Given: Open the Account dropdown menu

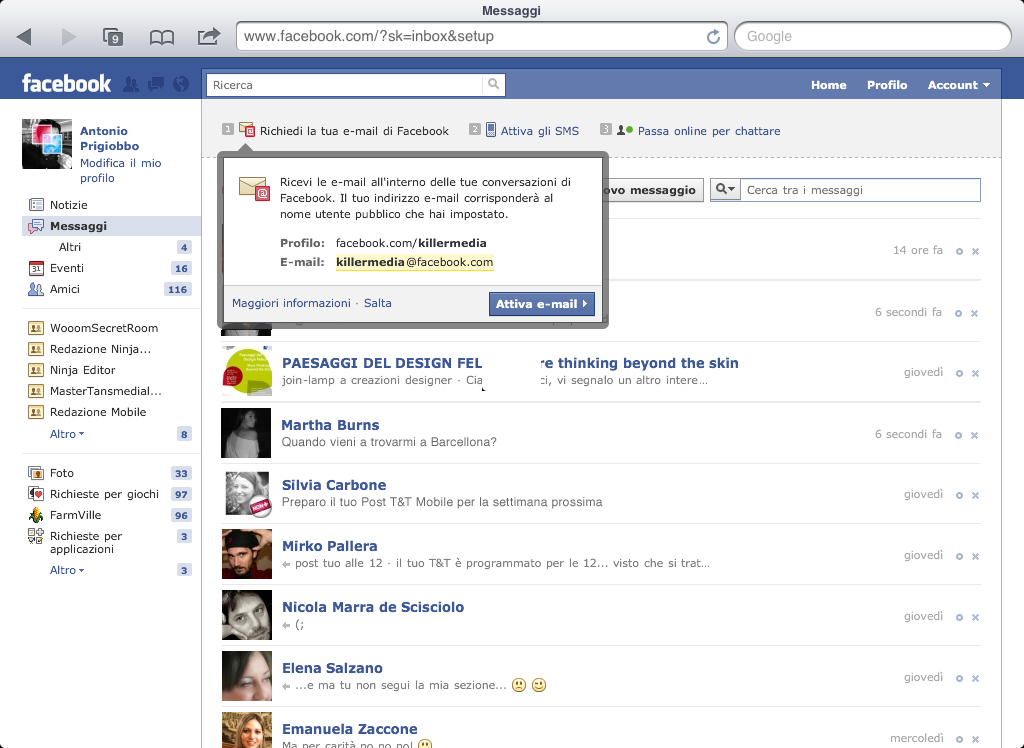Looking at the screenshot, I should [958, 85].
